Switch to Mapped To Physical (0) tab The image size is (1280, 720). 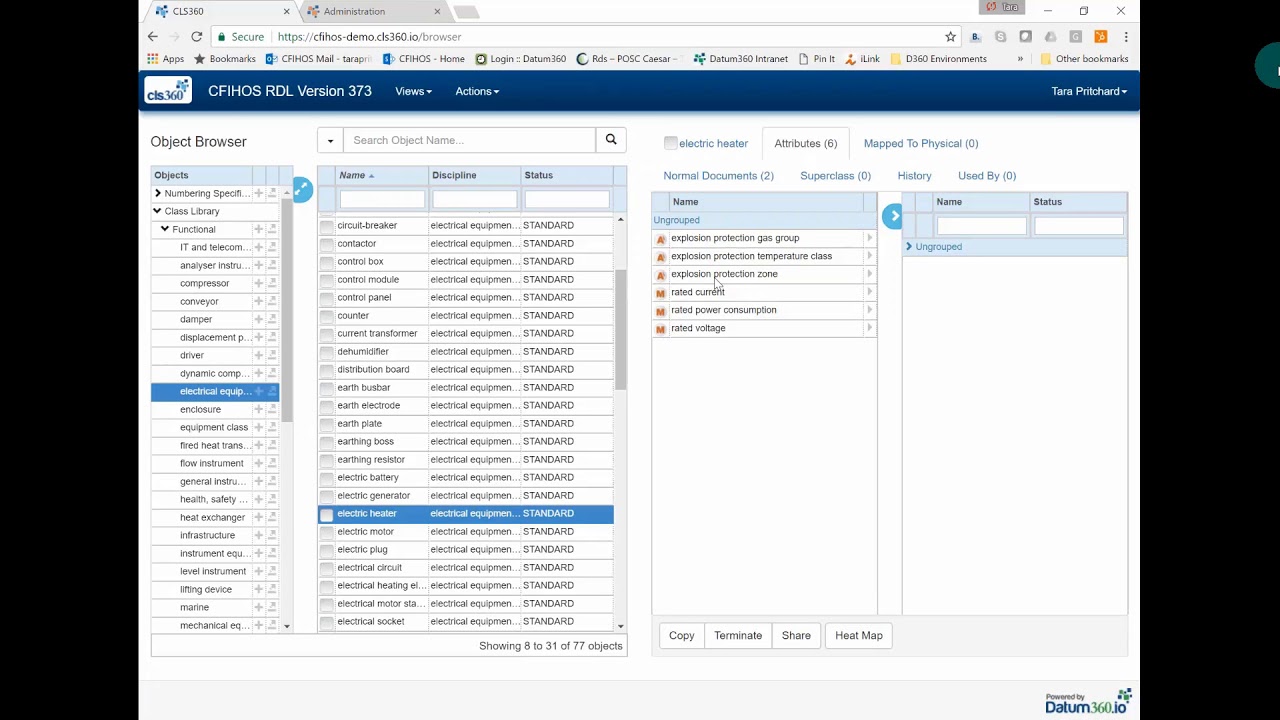921,143
